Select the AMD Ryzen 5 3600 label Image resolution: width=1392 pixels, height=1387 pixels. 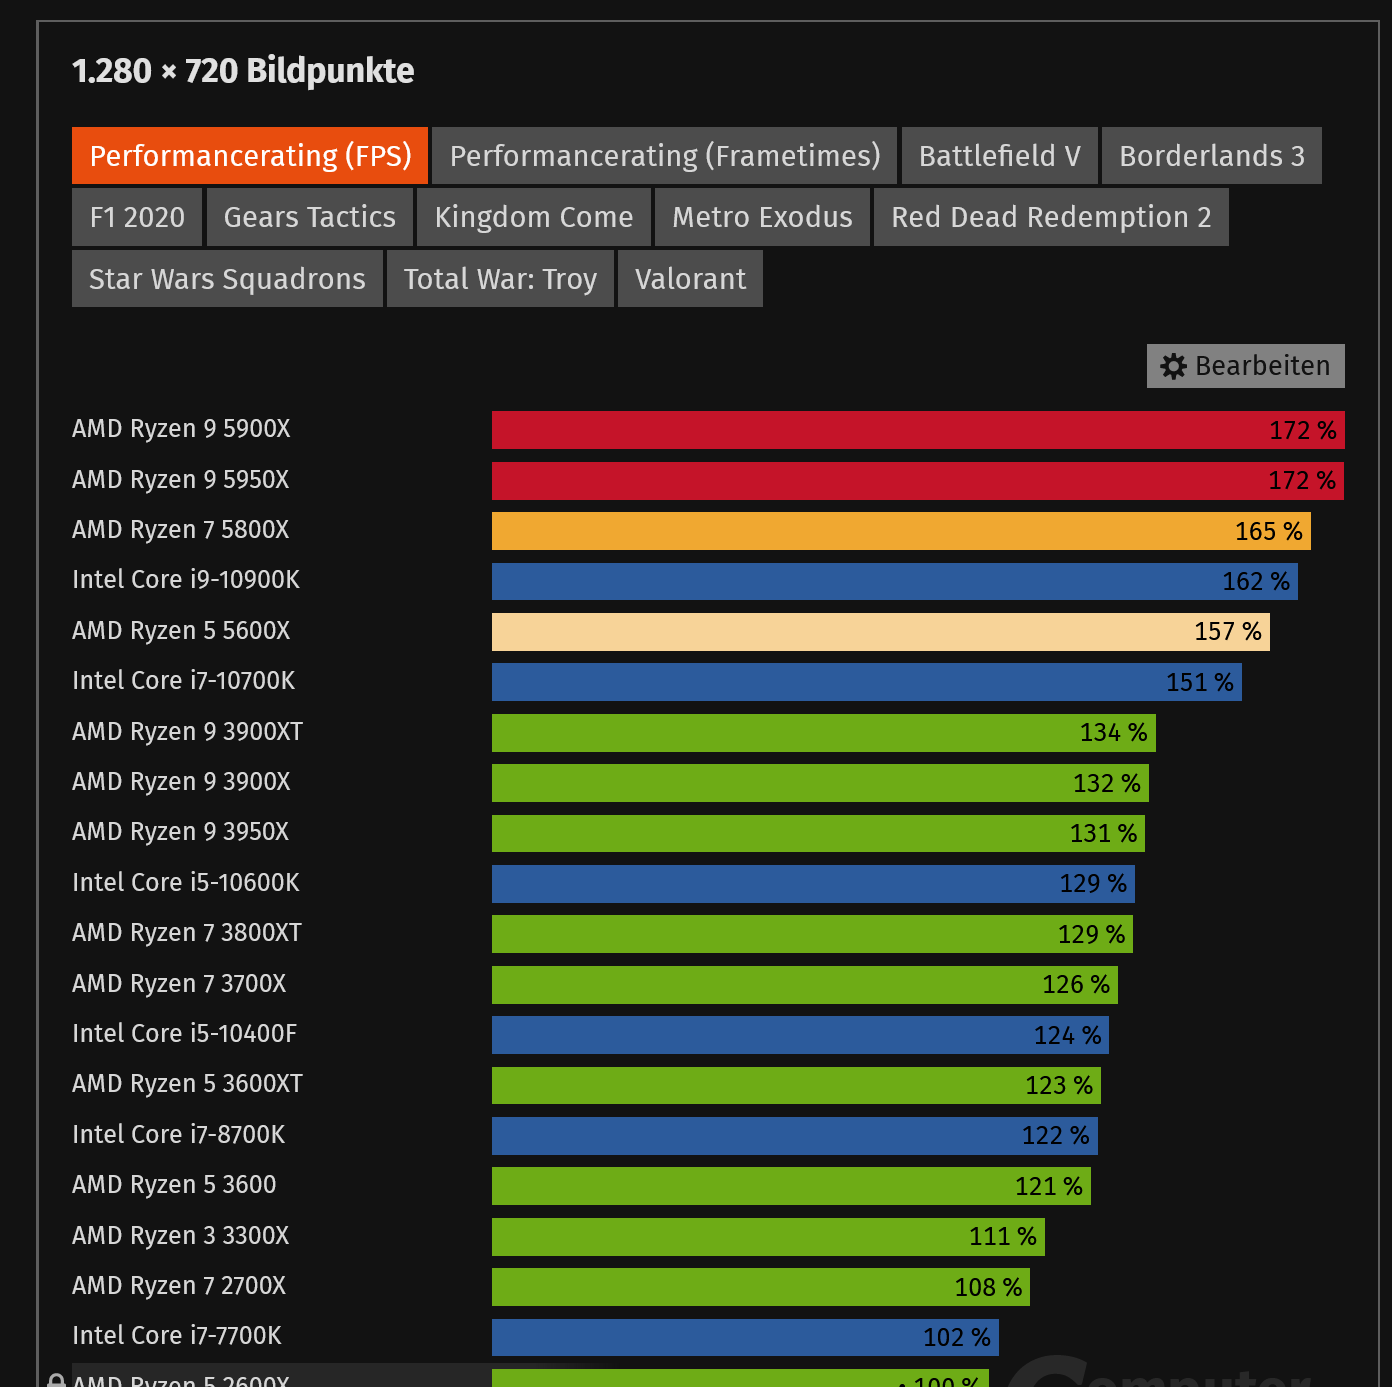coord(174,1185)
